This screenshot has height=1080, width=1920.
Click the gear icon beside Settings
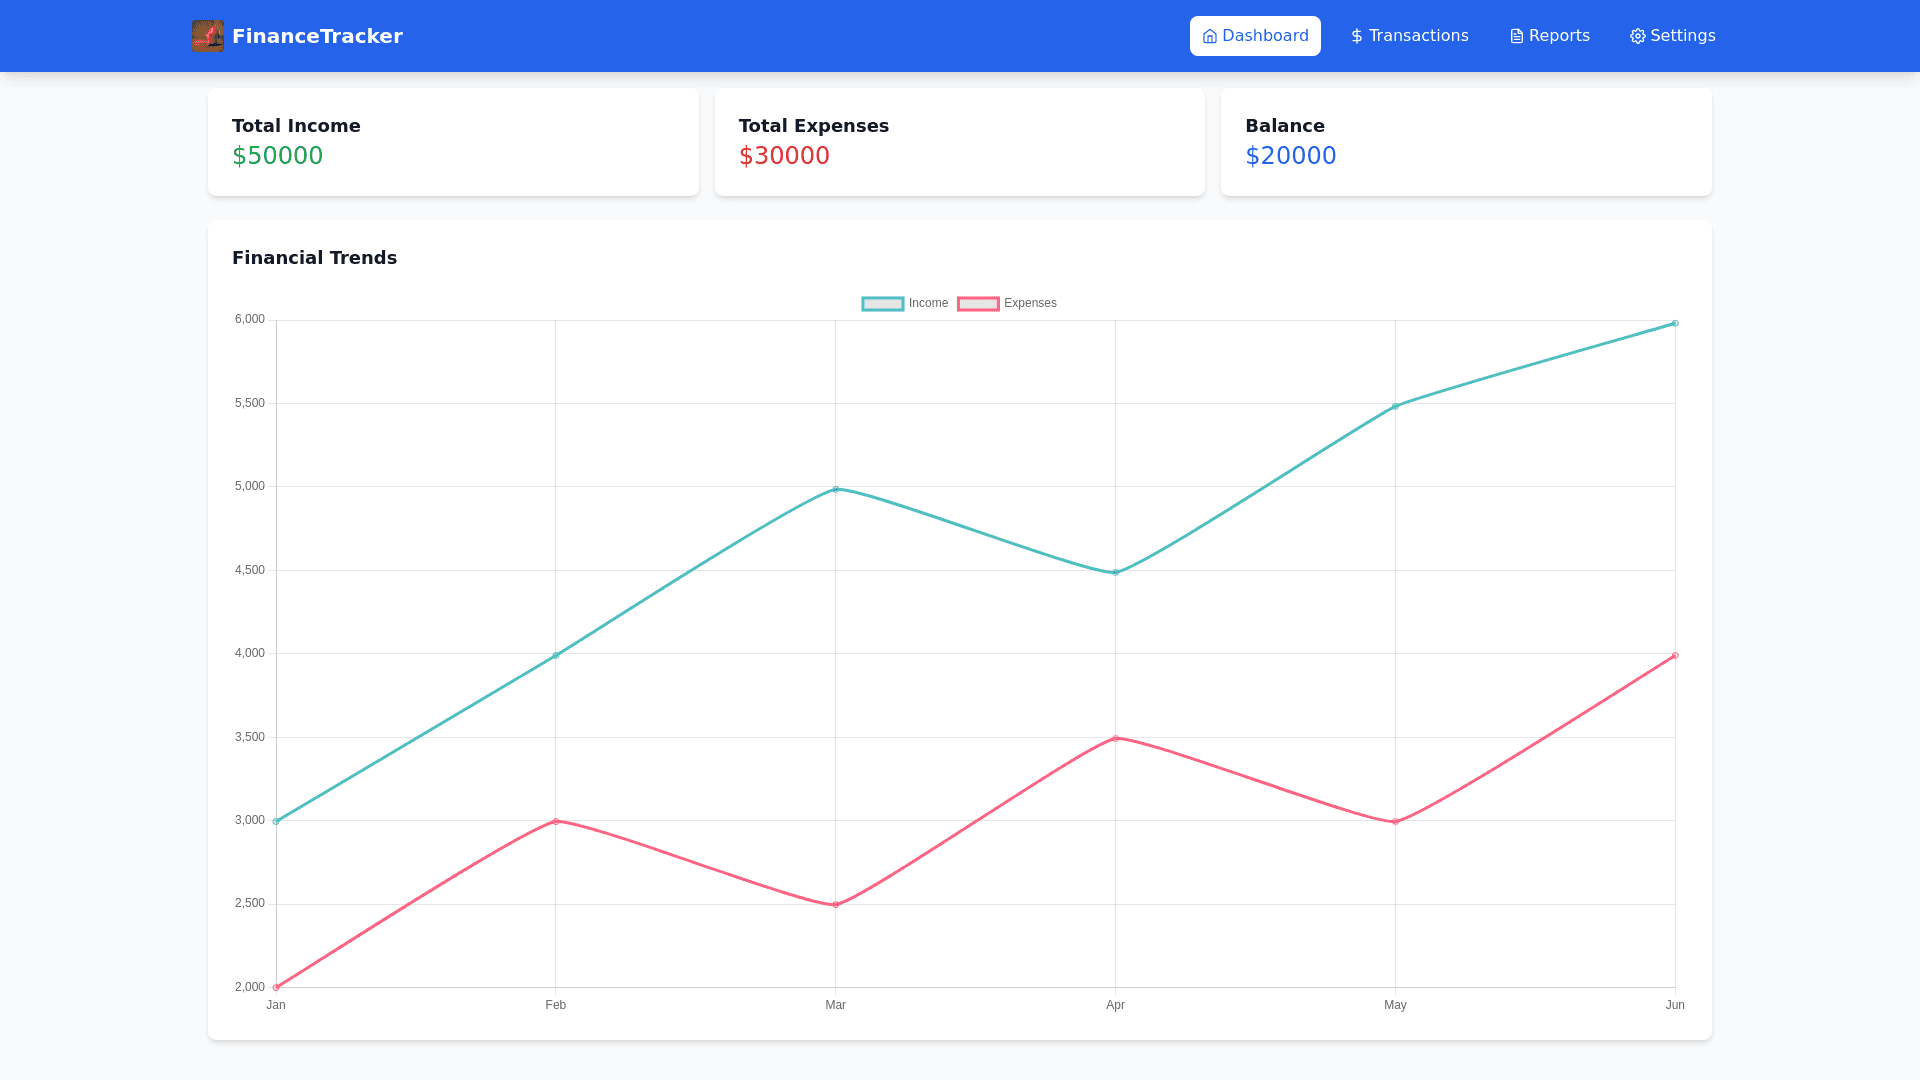[1638, 36]
